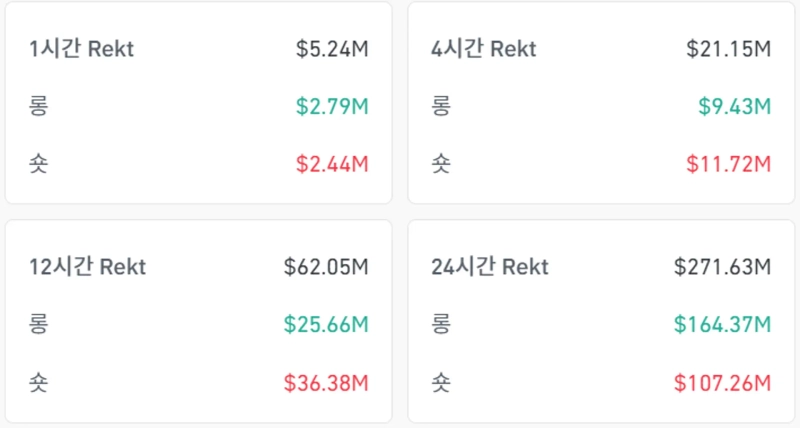Click the 숏 label in 24시간 card
This screenshot has width=800, height=428.
pyautogui.click(x=440, y=382)
